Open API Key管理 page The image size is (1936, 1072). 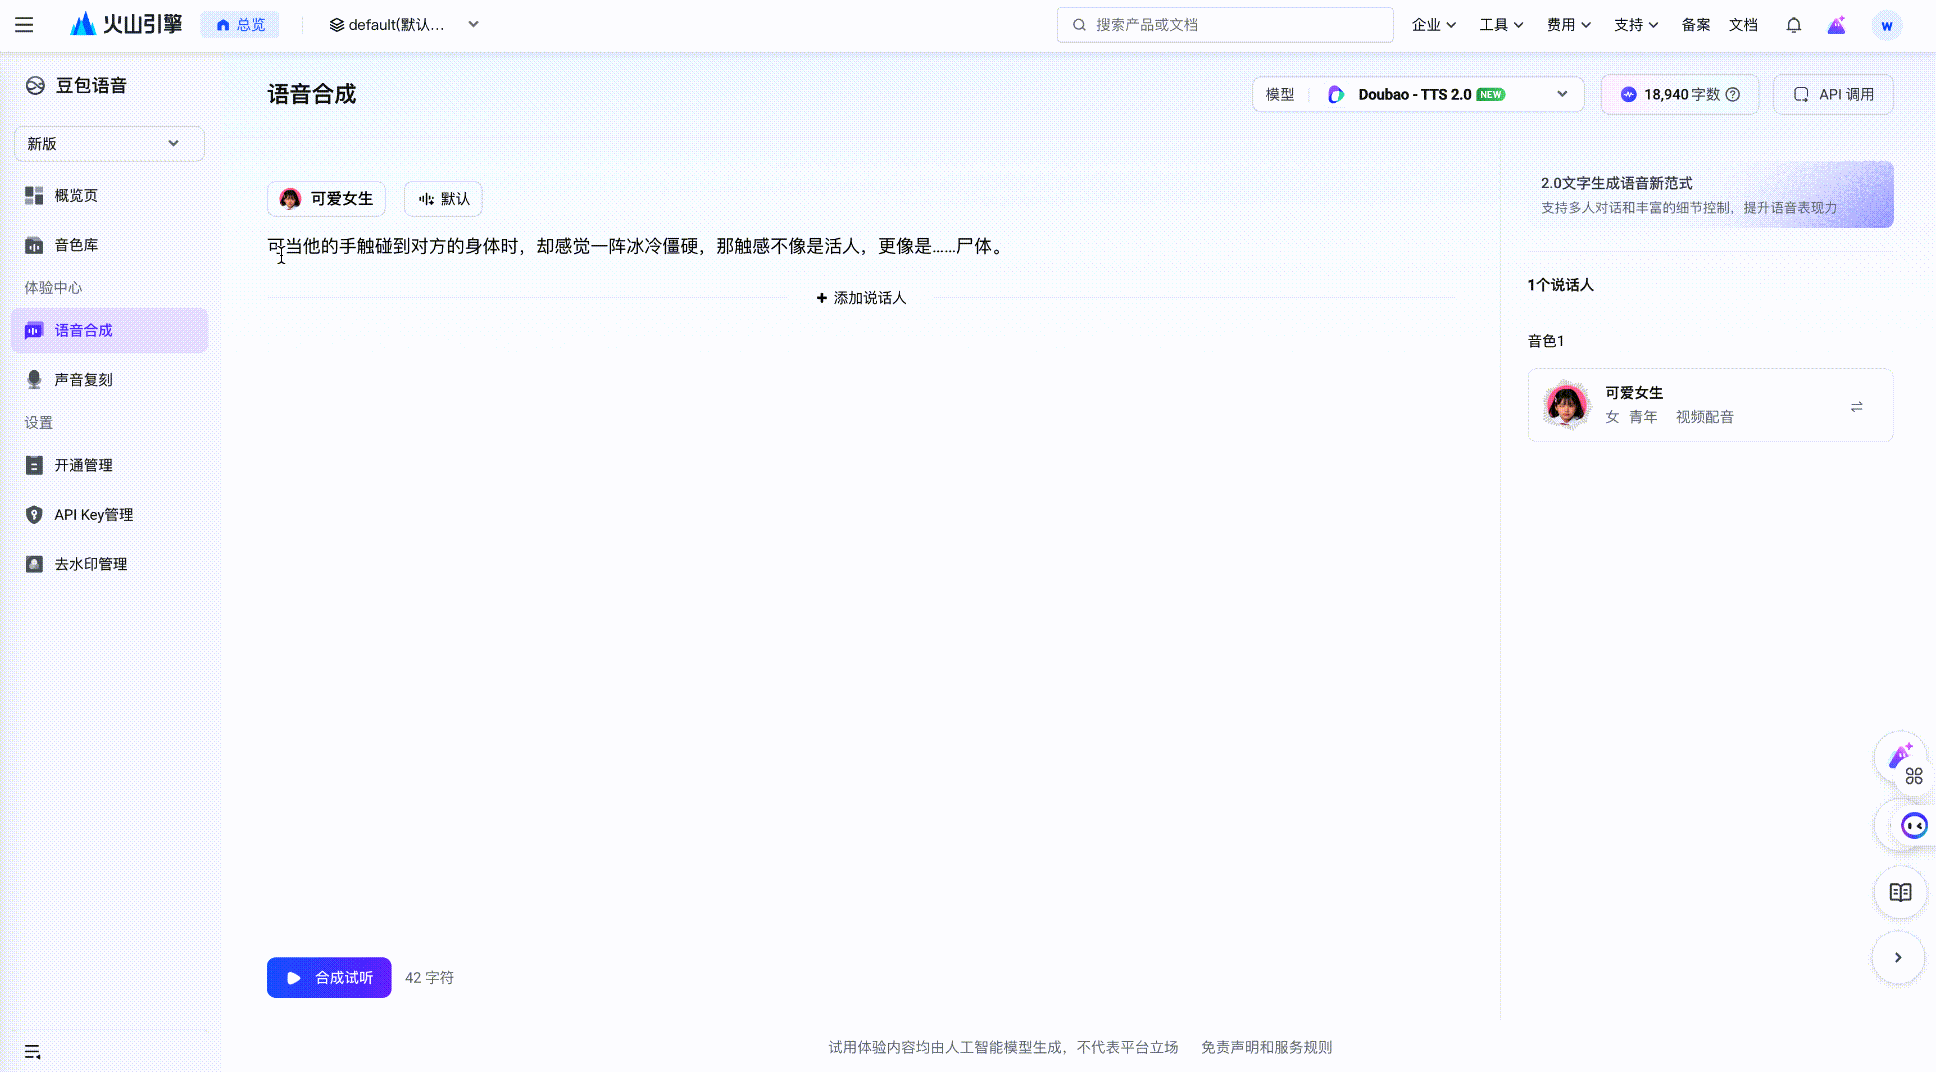tap(109, 515)
